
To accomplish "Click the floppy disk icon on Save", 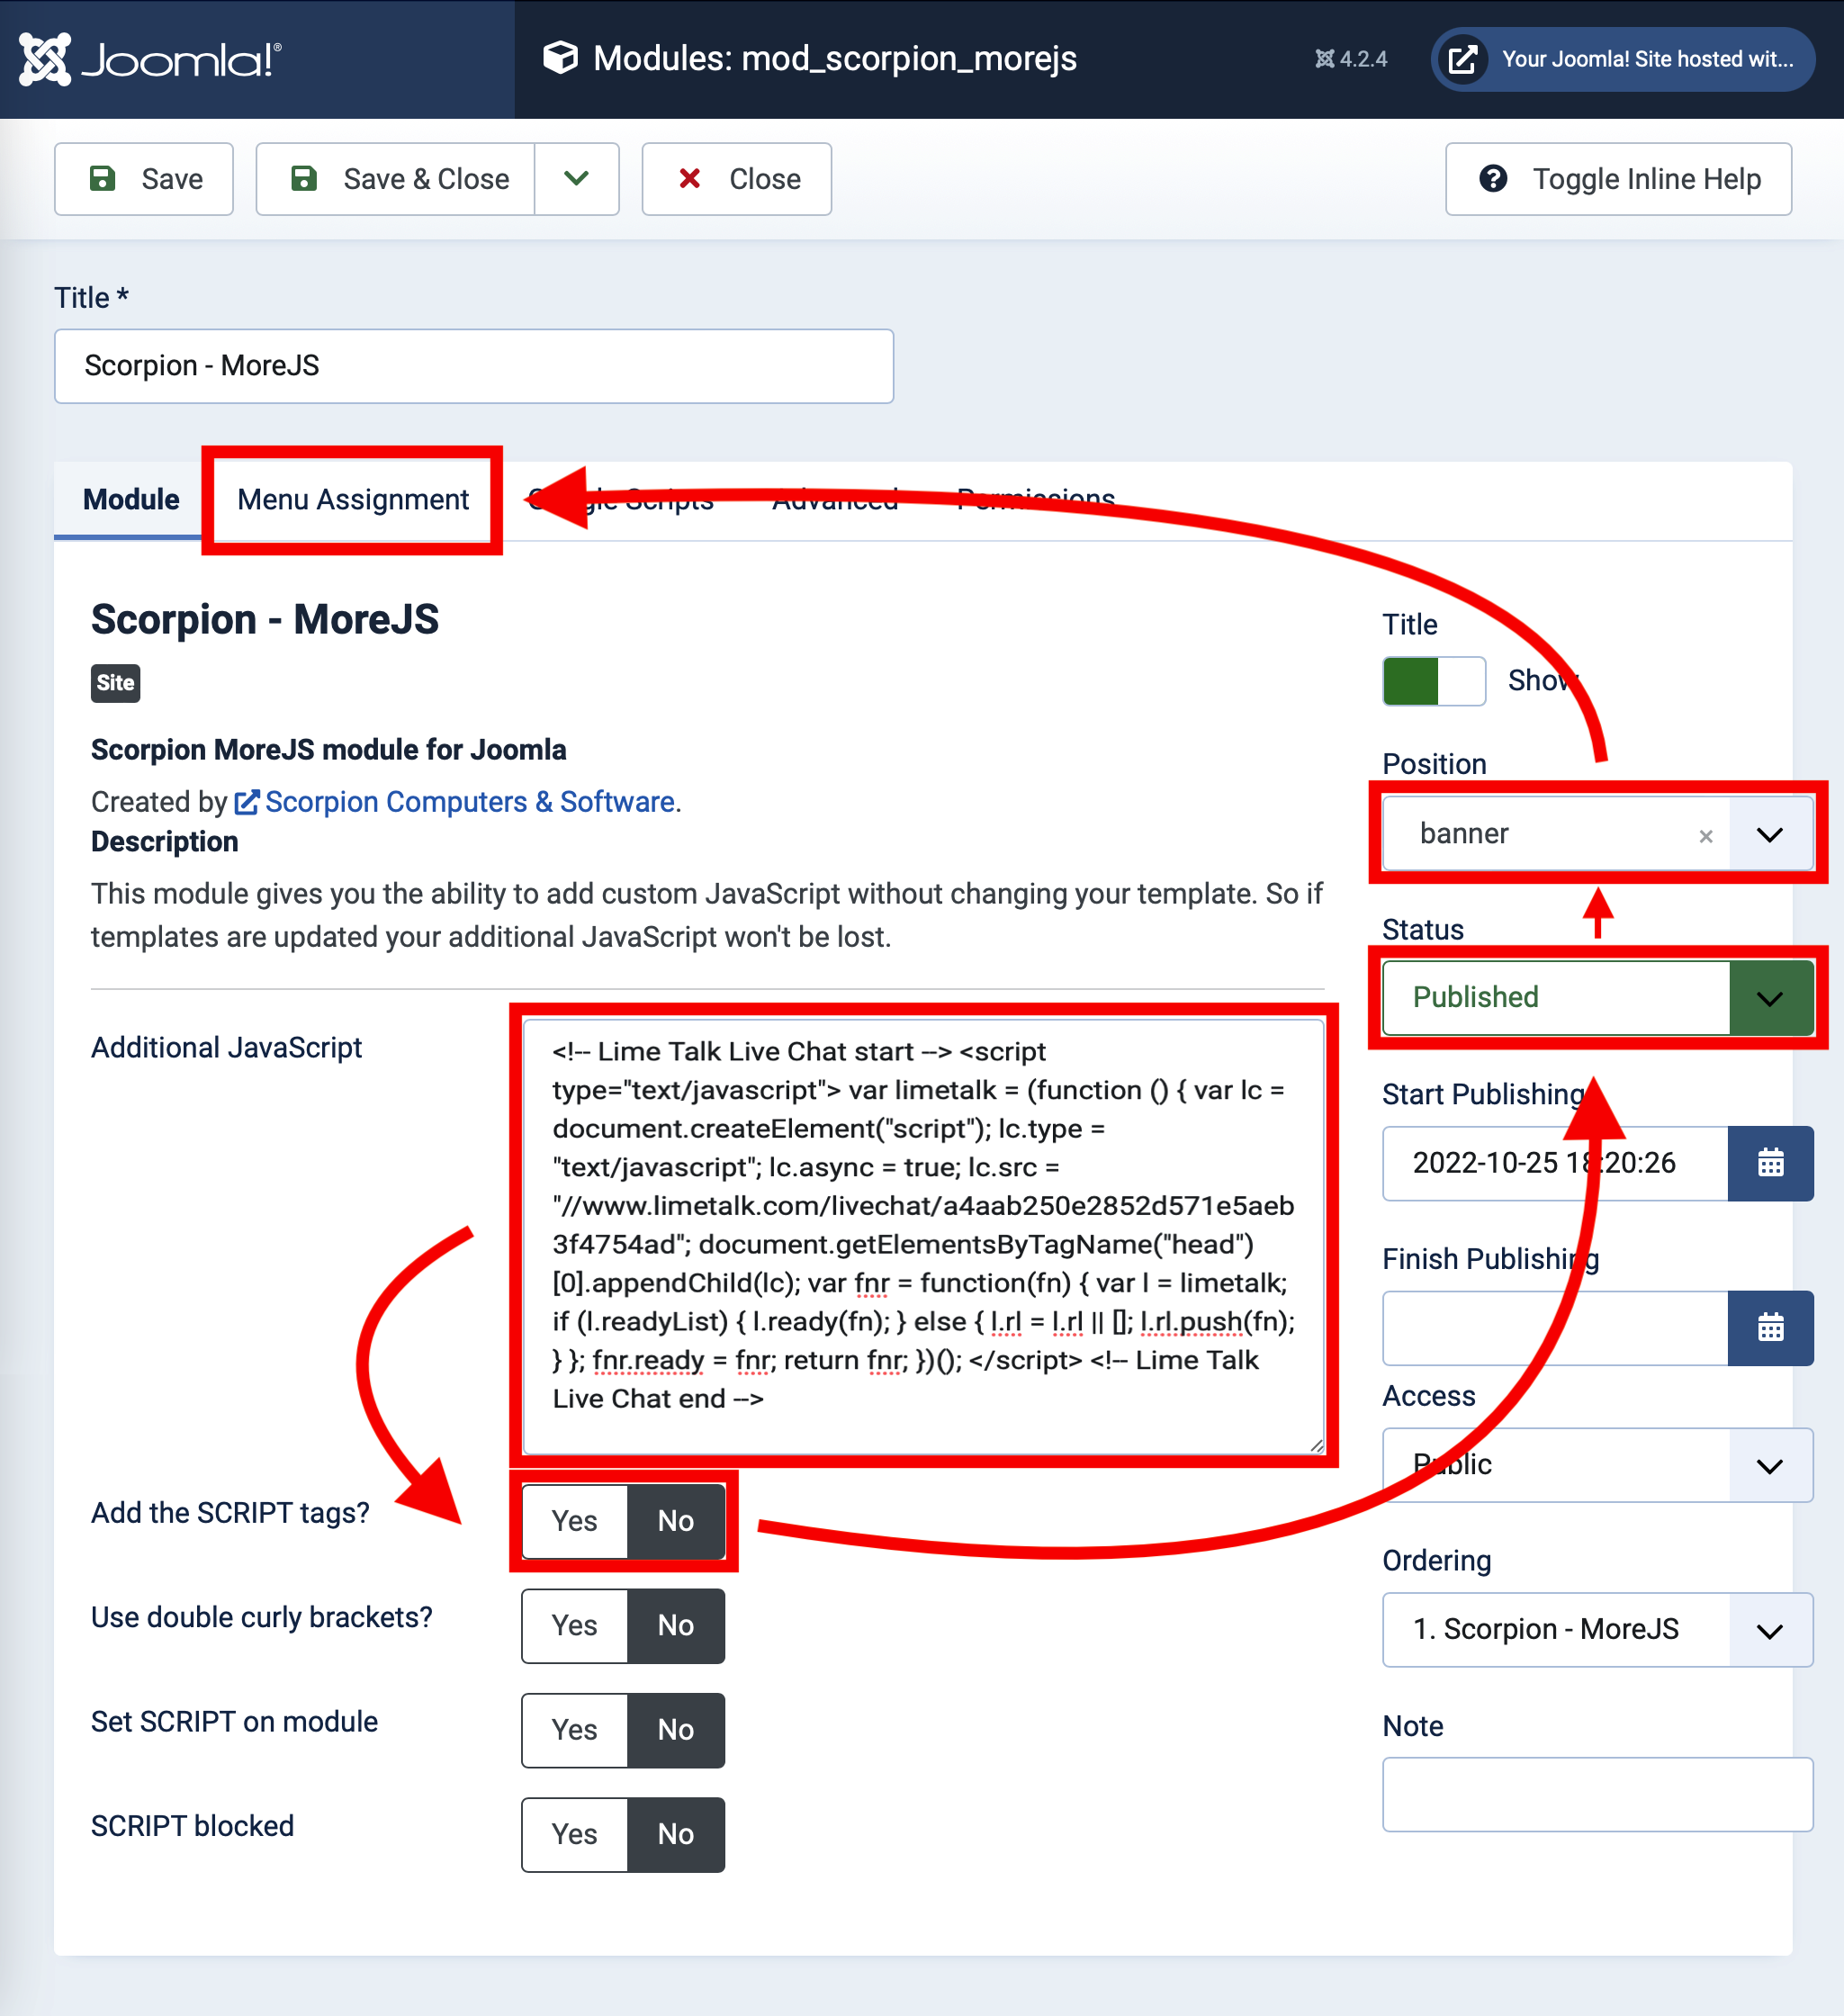I will pyautogui.click(x=103, y=179).
